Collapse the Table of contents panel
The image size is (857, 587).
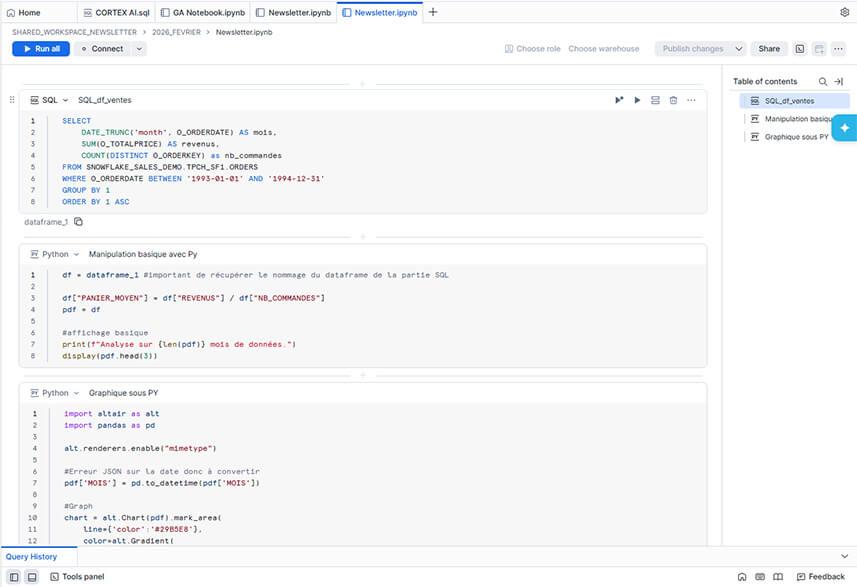click(839, 82)
